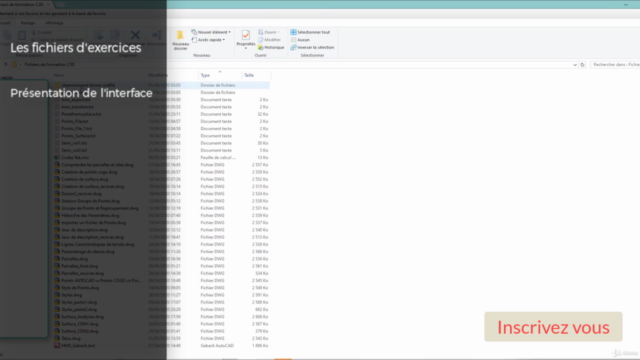The image size is (640, 360).
Task: Click the up-arrow navigation icon
Action: tap(6, 64)
